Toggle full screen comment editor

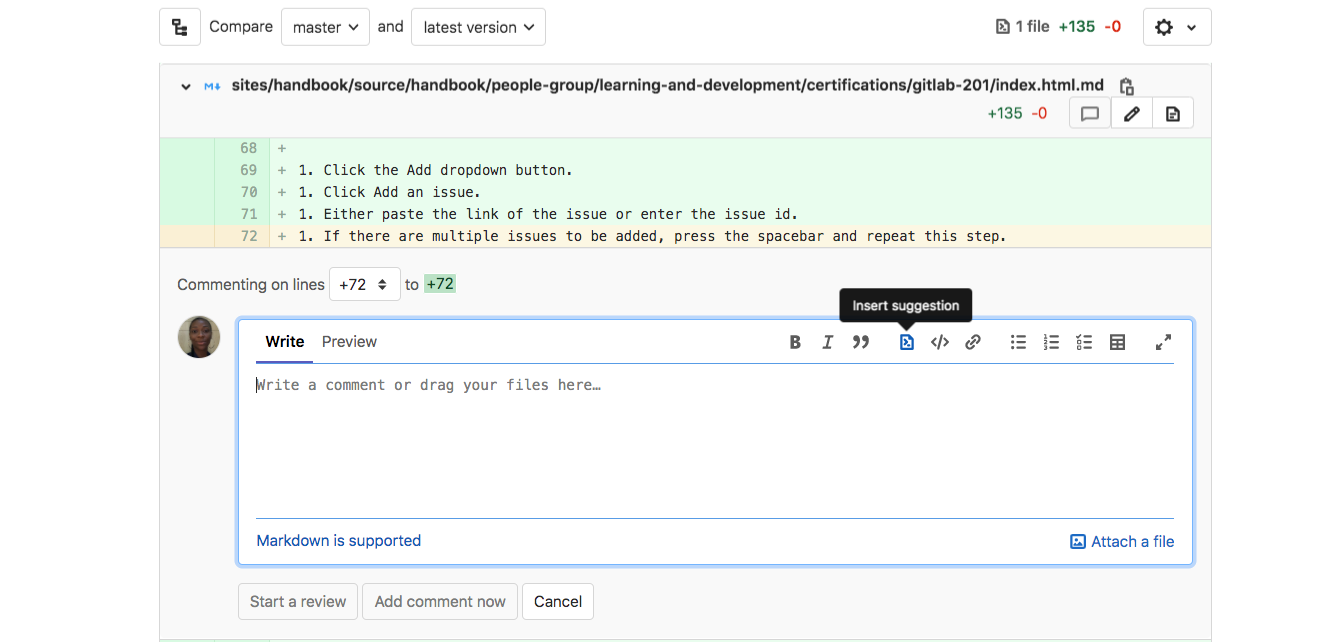1163,342
